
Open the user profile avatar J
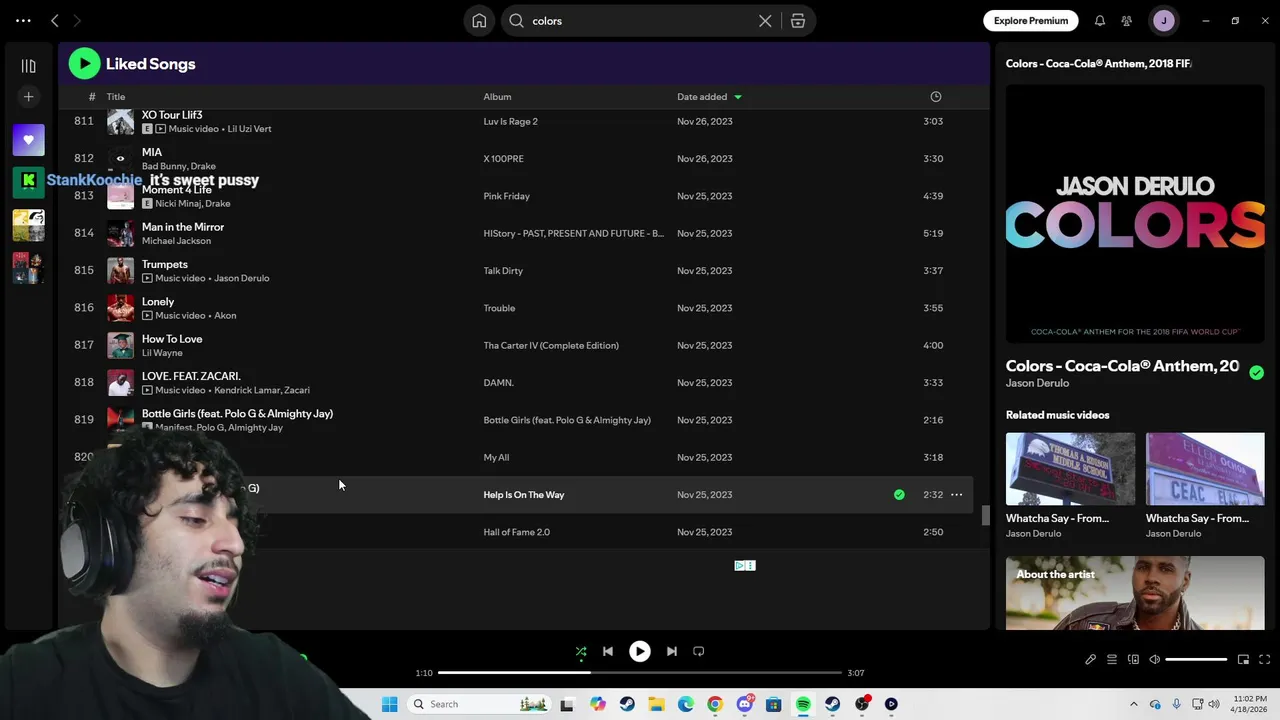pos(1163,20)
